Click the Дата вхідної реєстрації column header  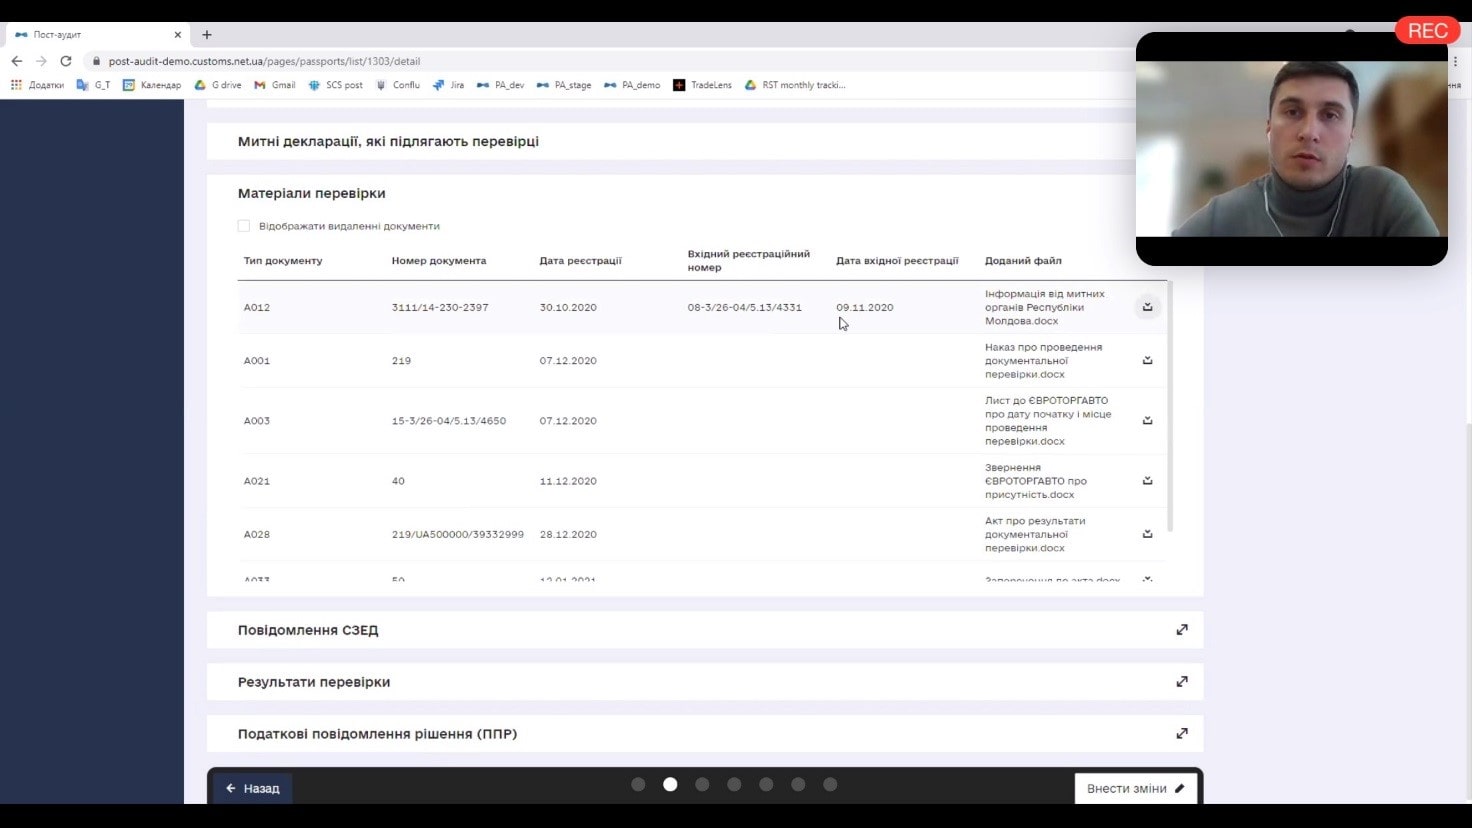(897, 260)
